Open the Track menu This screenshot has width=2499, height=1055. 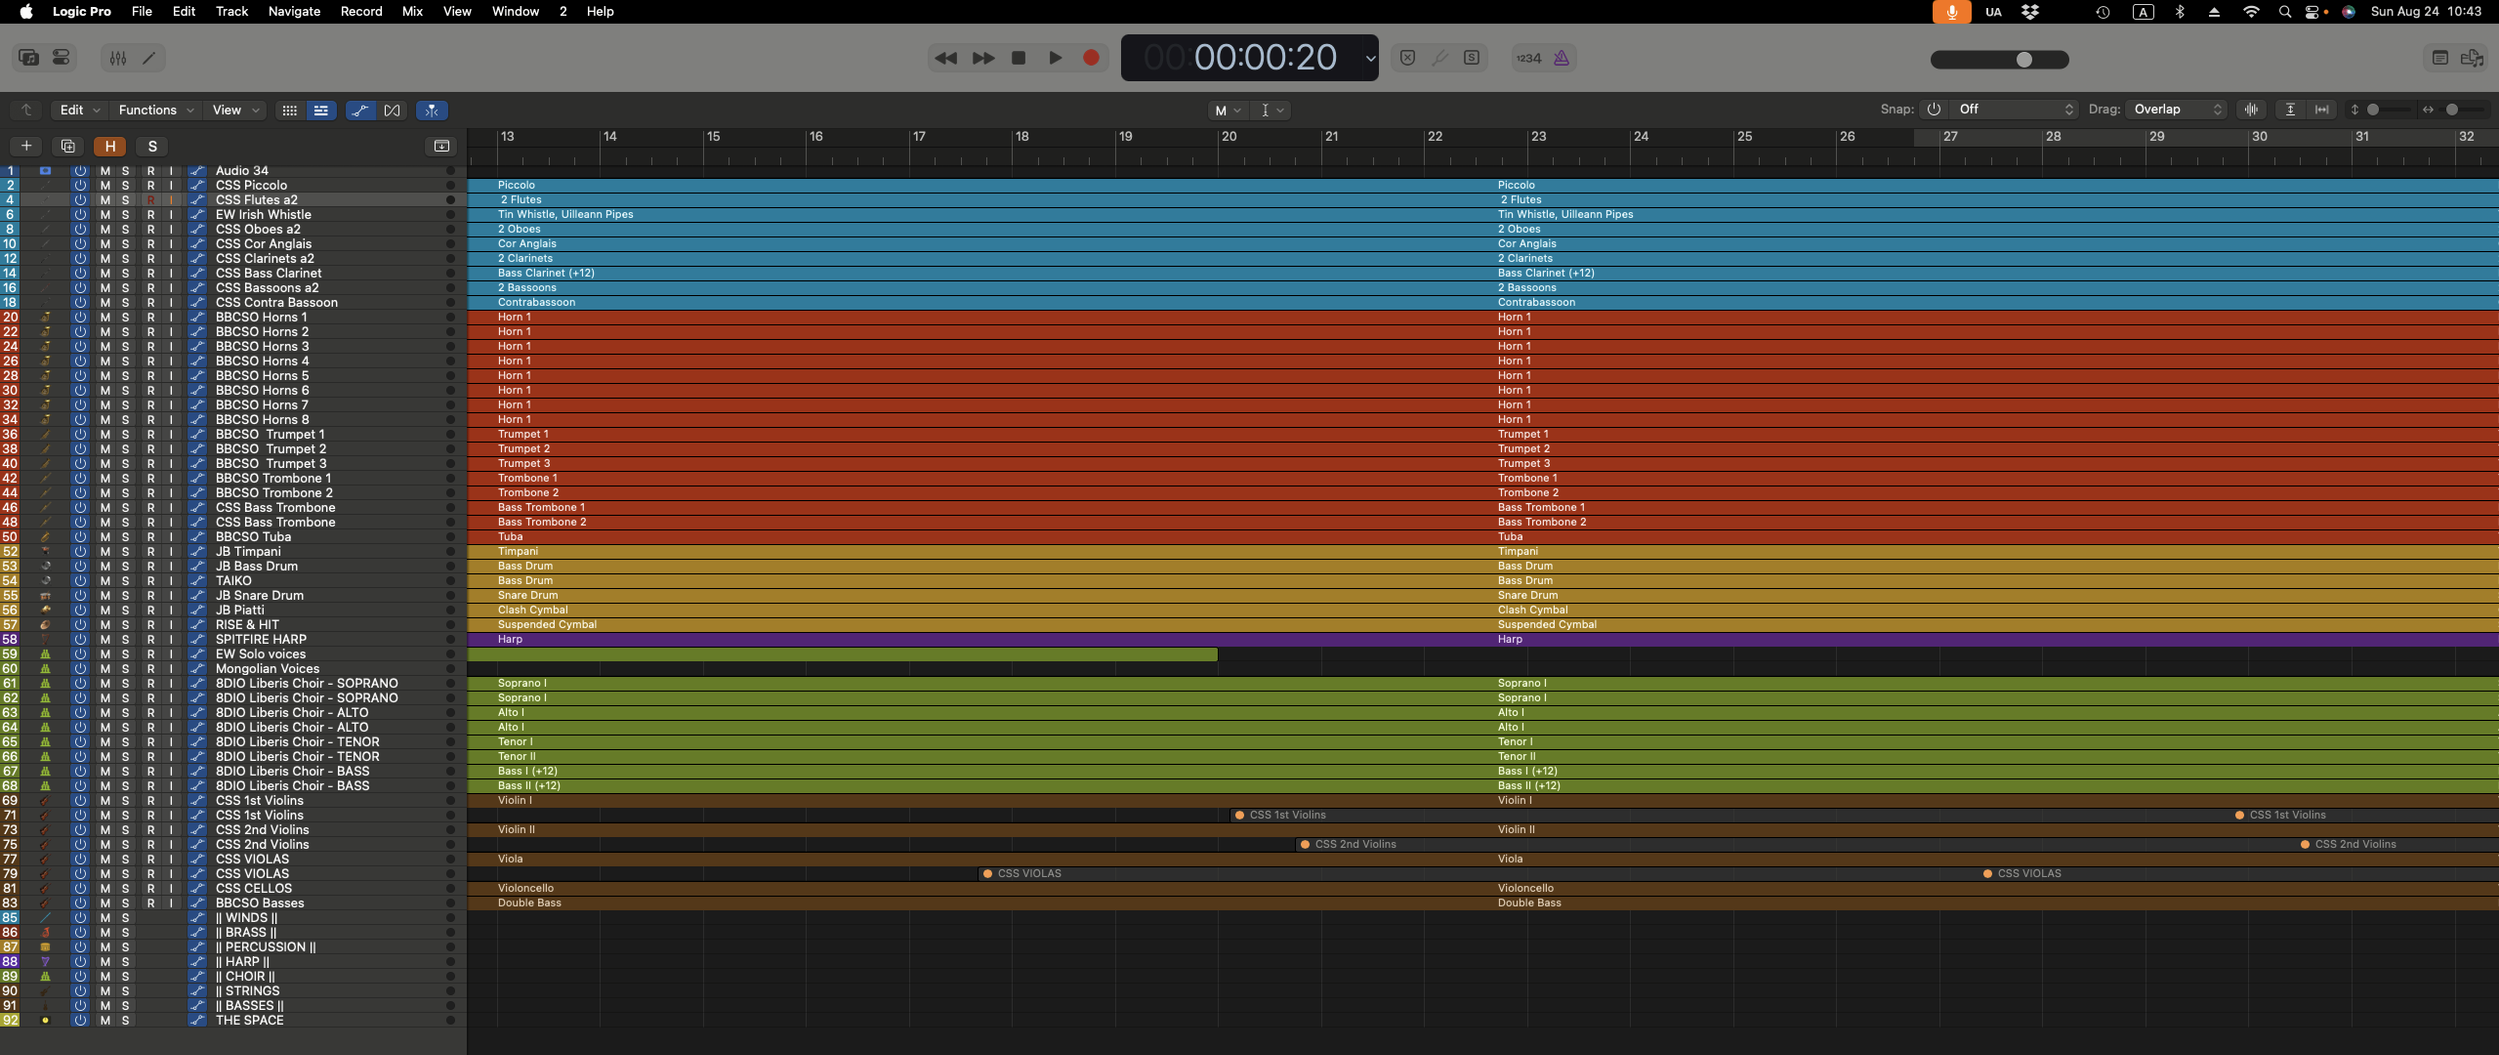point(231,11)
